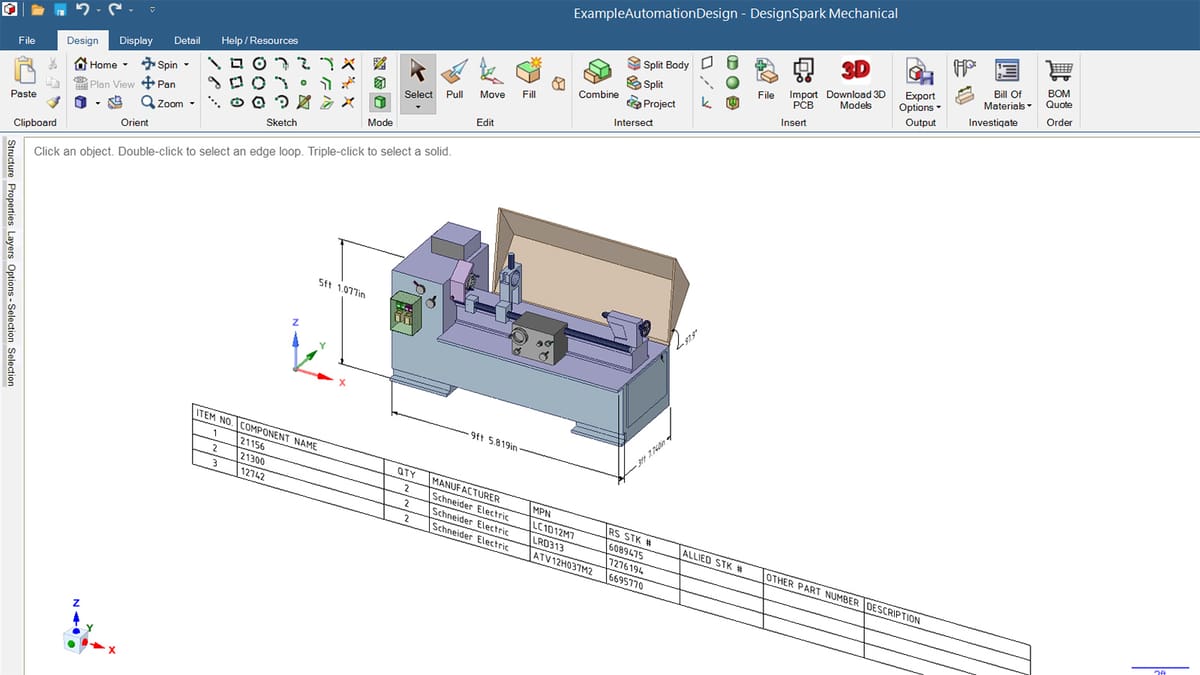Click the Format Painter brush icon
This screenshot has width=1200, height=675.
coord(54,101)
